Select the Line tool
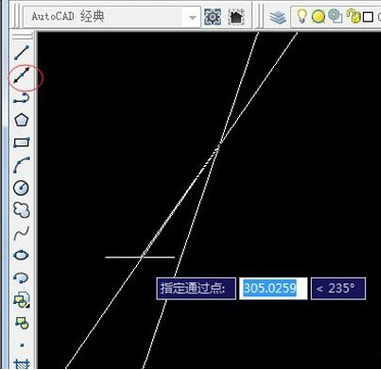This screenshot has width=381, height=370. pyautogui.click(x=22, y=53)
